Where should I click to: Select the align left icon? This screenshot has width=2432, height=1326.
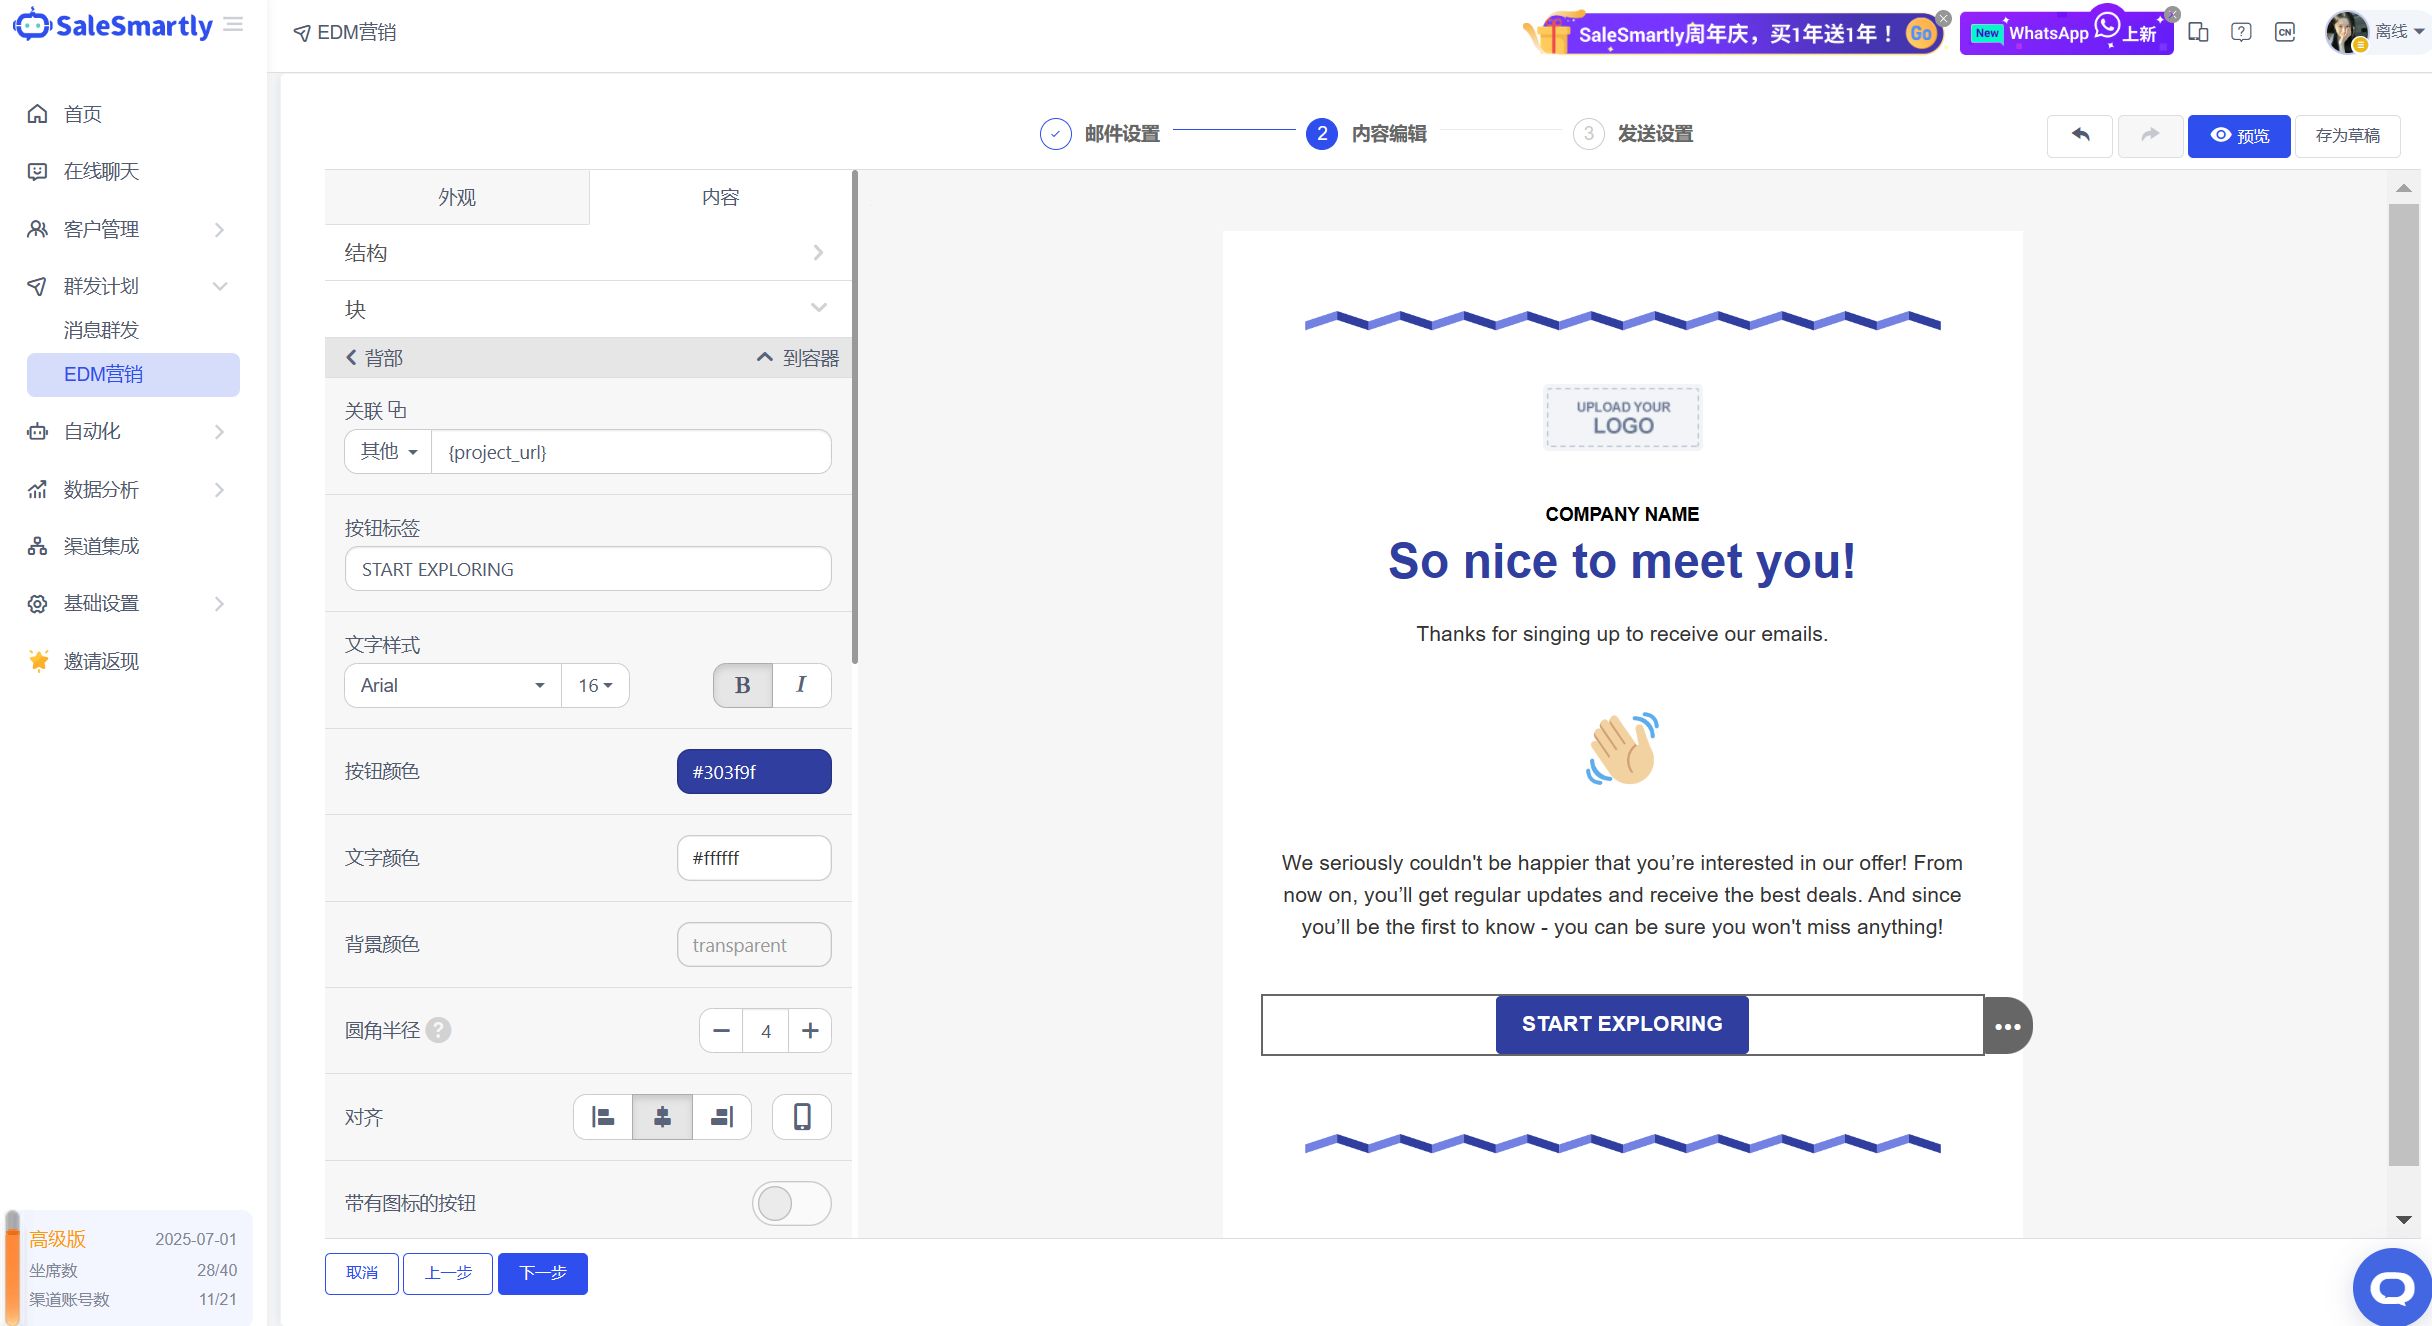tap(603, 1117)
